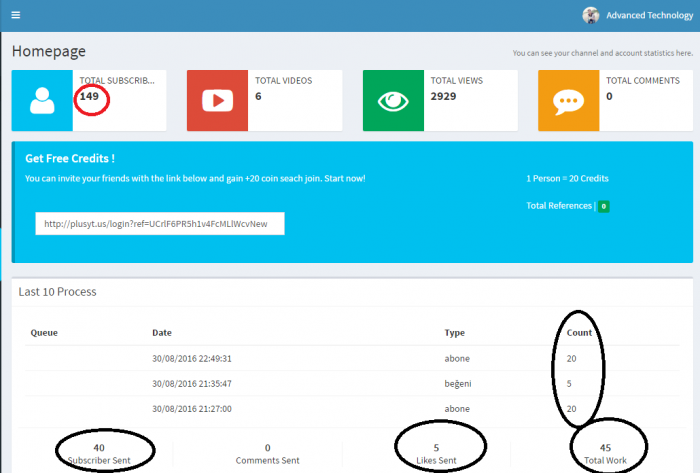The width and height of the screenshot is (700, 473).
Task: Click the subscriber count 149
Action: (x=89, y=96)
